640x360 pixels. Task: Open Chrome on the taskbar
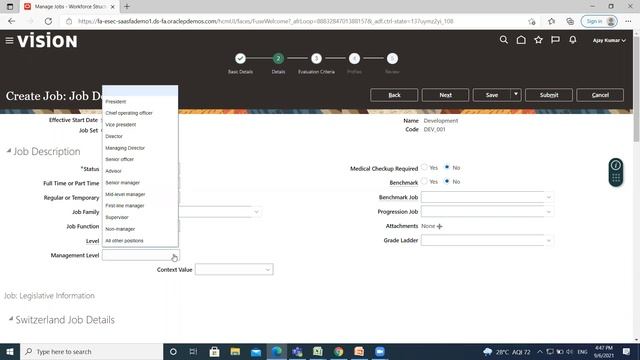point(338,351)
